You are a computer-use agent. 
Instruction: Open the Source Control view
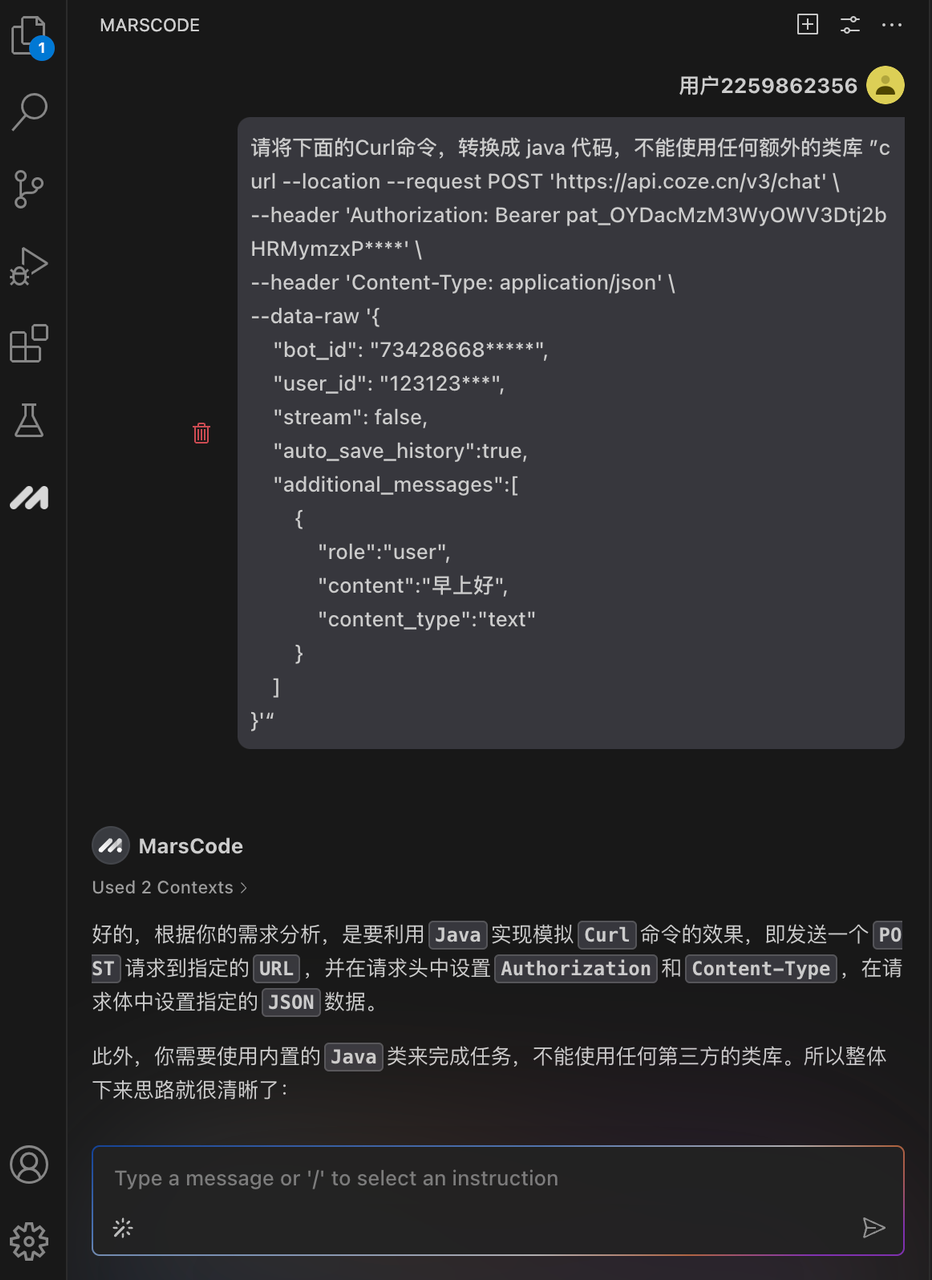[x=29, y=189]
